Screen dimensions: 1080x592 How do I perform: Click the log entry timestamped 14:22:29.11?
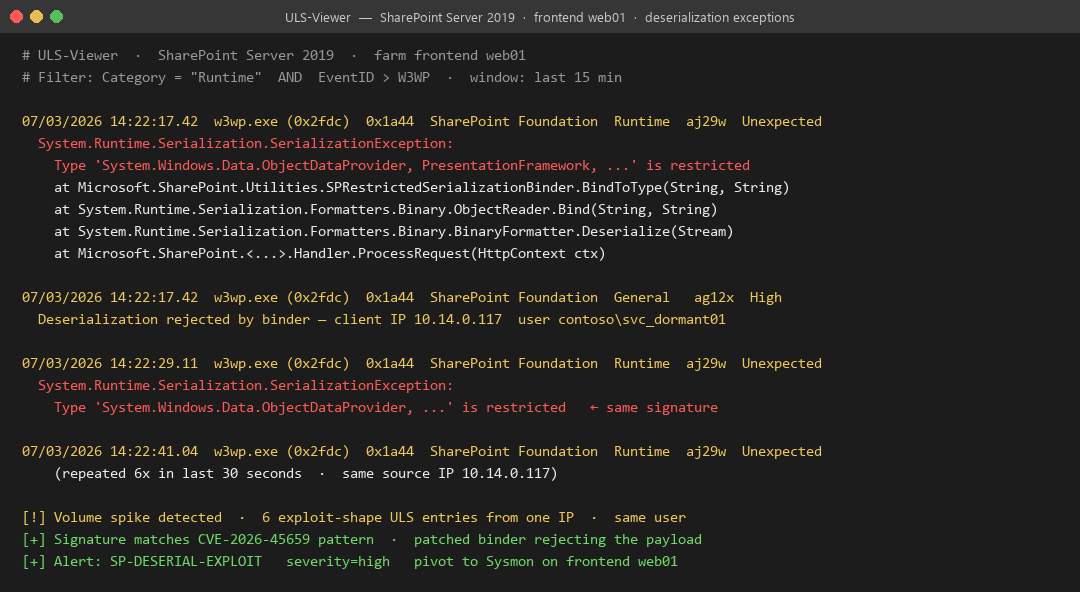coord(422,363)
